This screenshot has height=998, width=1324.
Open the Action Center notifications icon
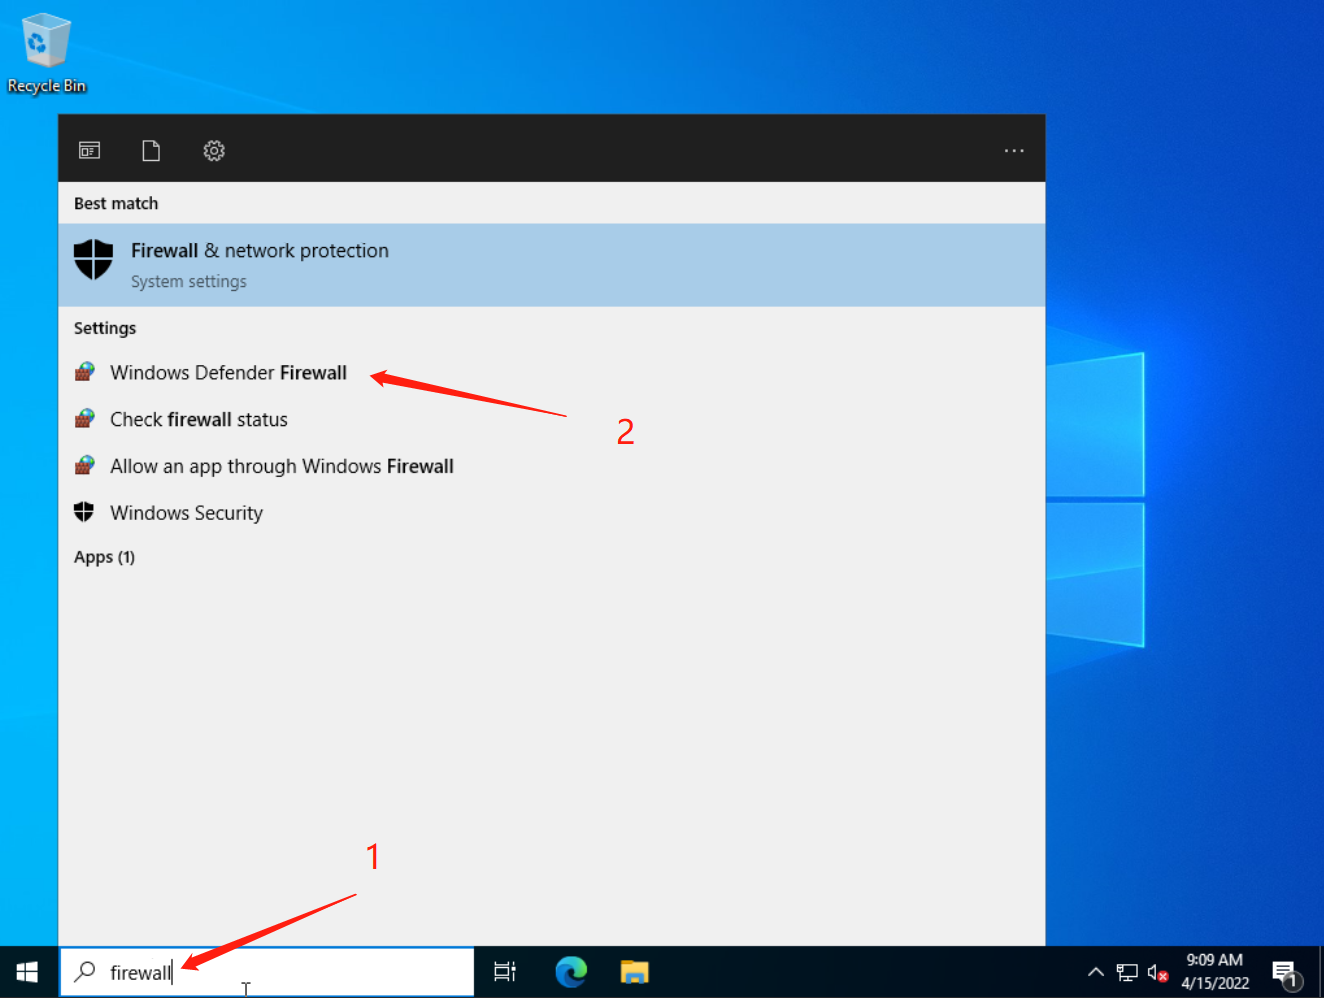(1286, 972)
